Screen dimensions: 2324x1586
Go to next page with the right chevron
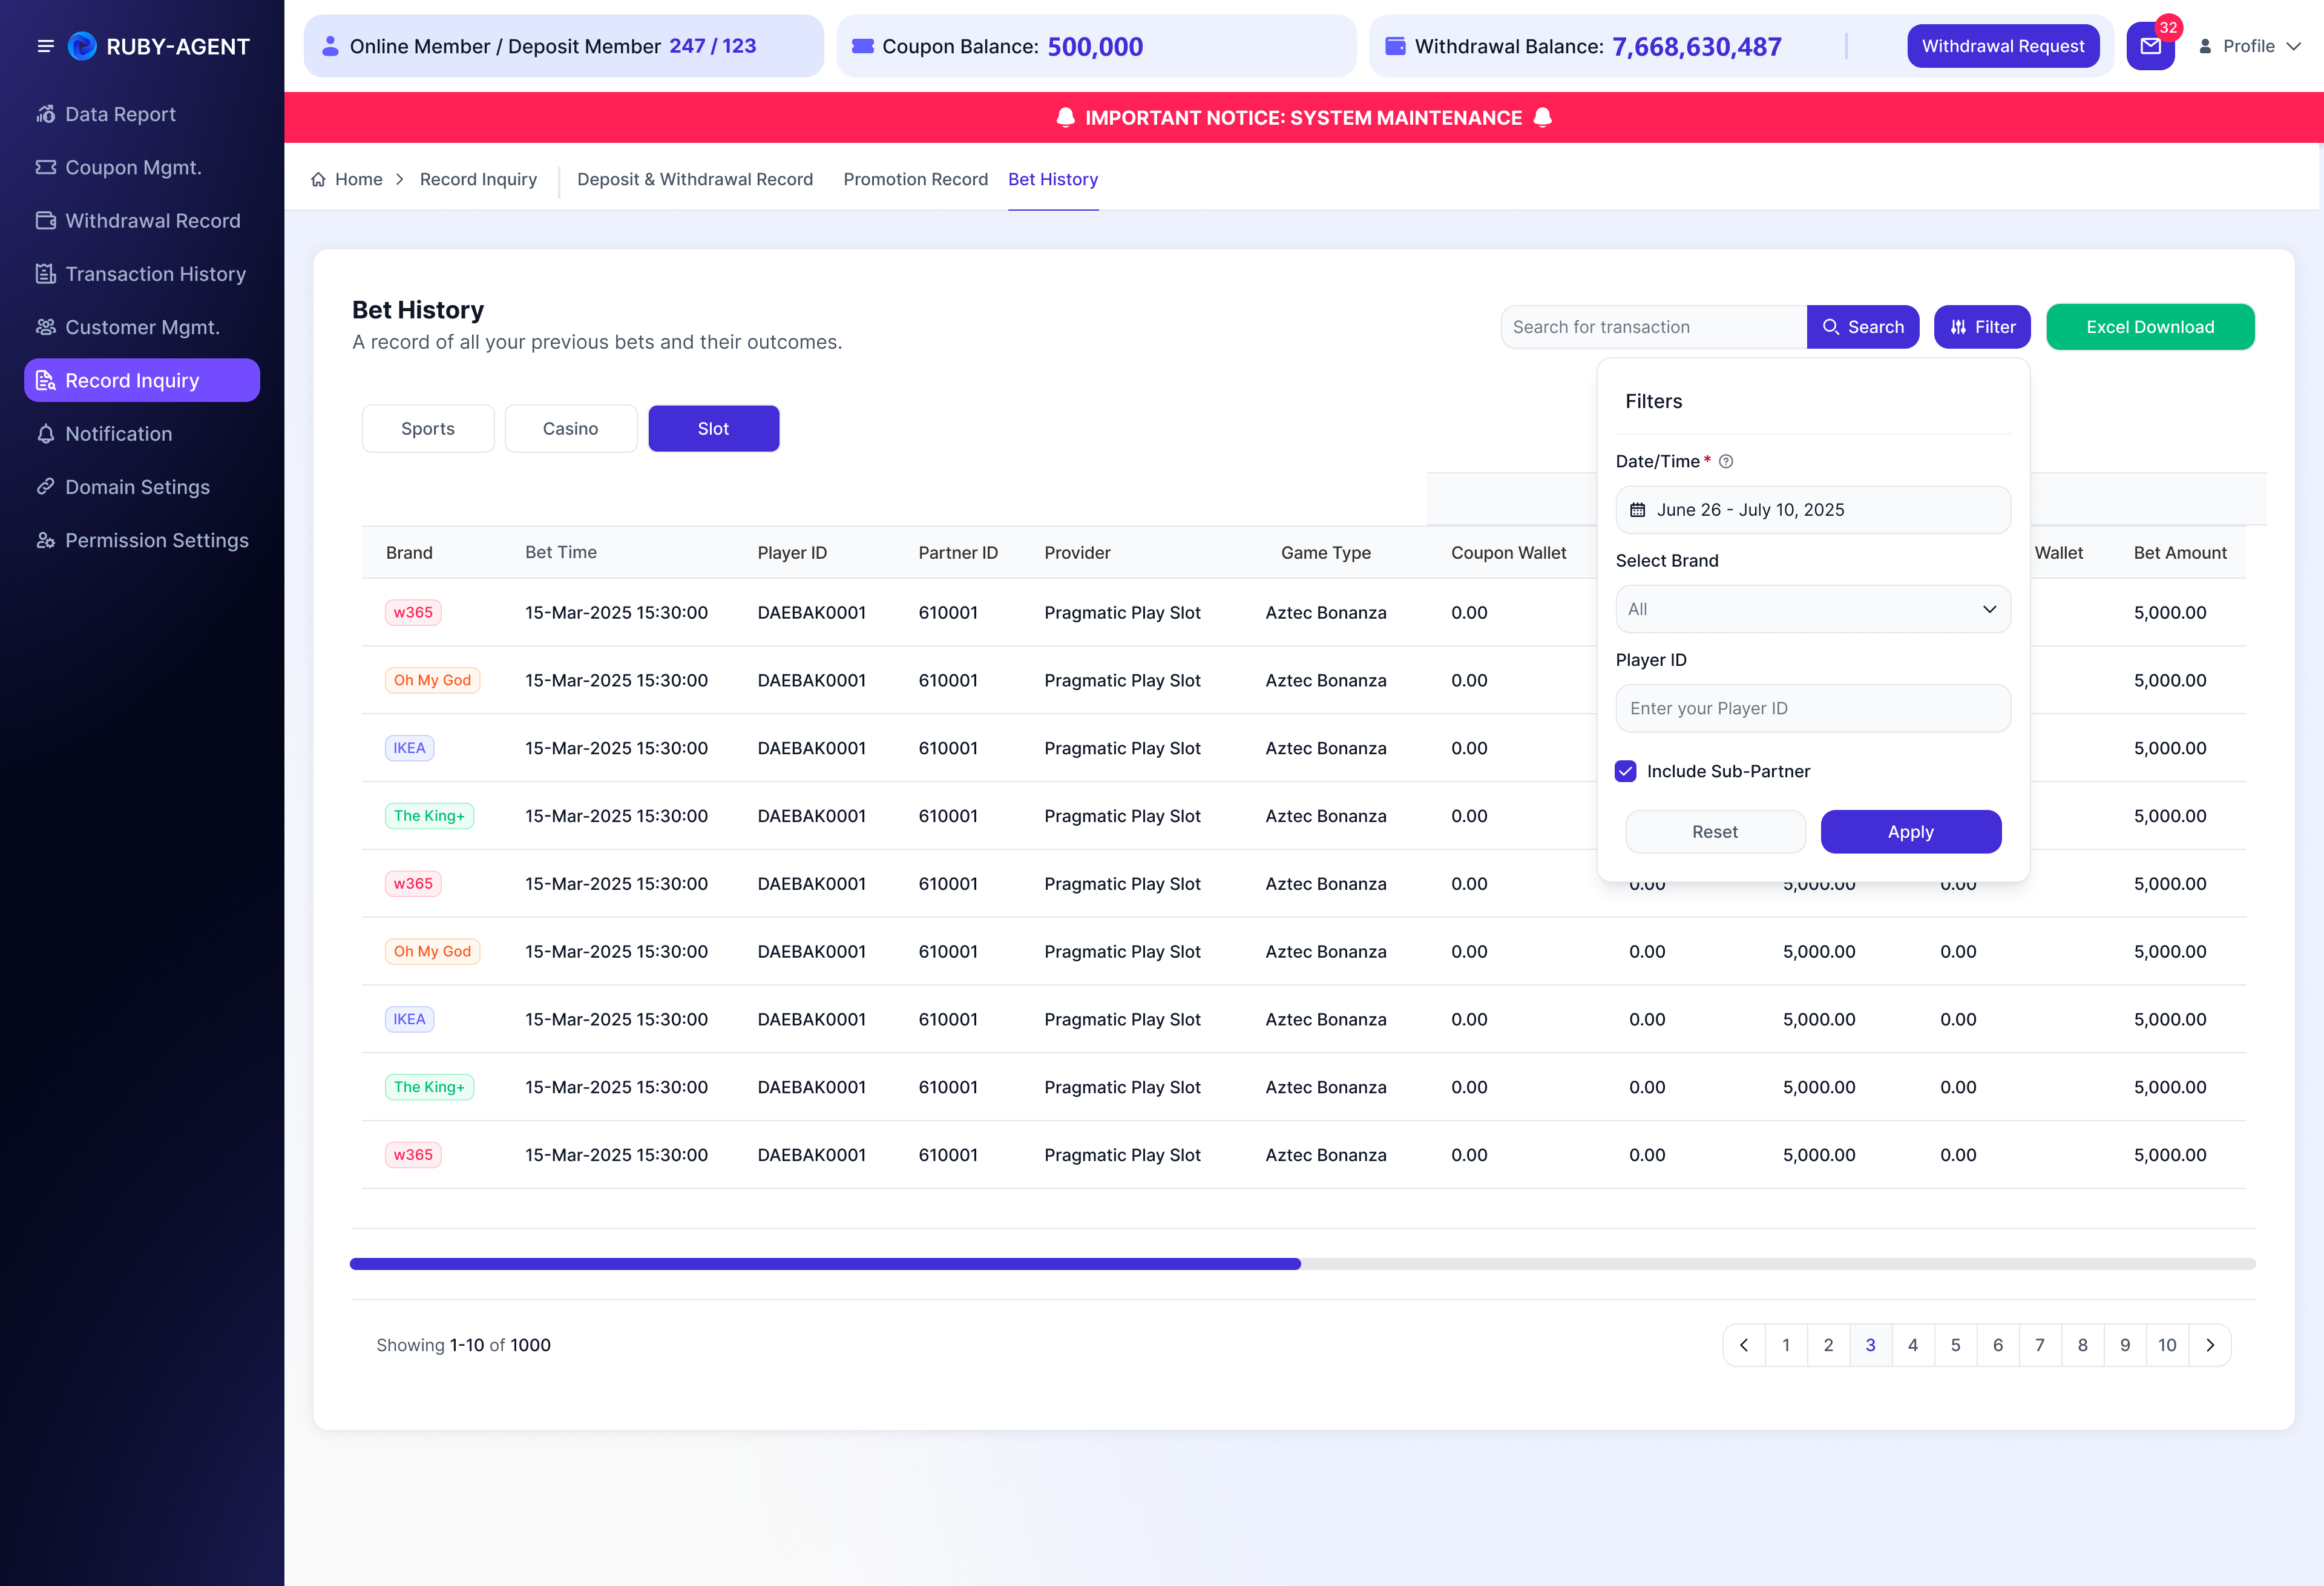coord(2210,1345)
